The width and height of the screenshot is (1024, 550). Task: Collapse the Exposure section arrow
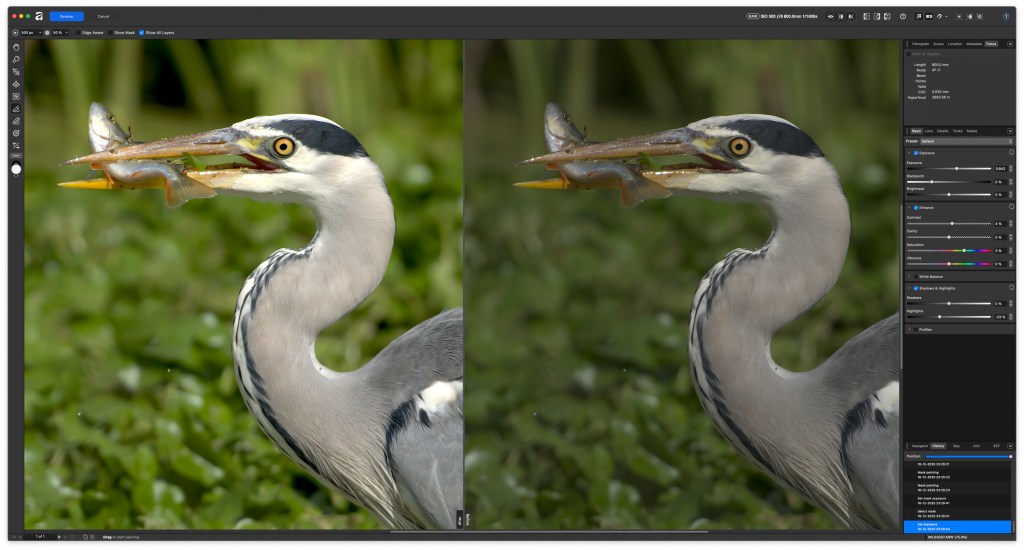coord(909,153)
